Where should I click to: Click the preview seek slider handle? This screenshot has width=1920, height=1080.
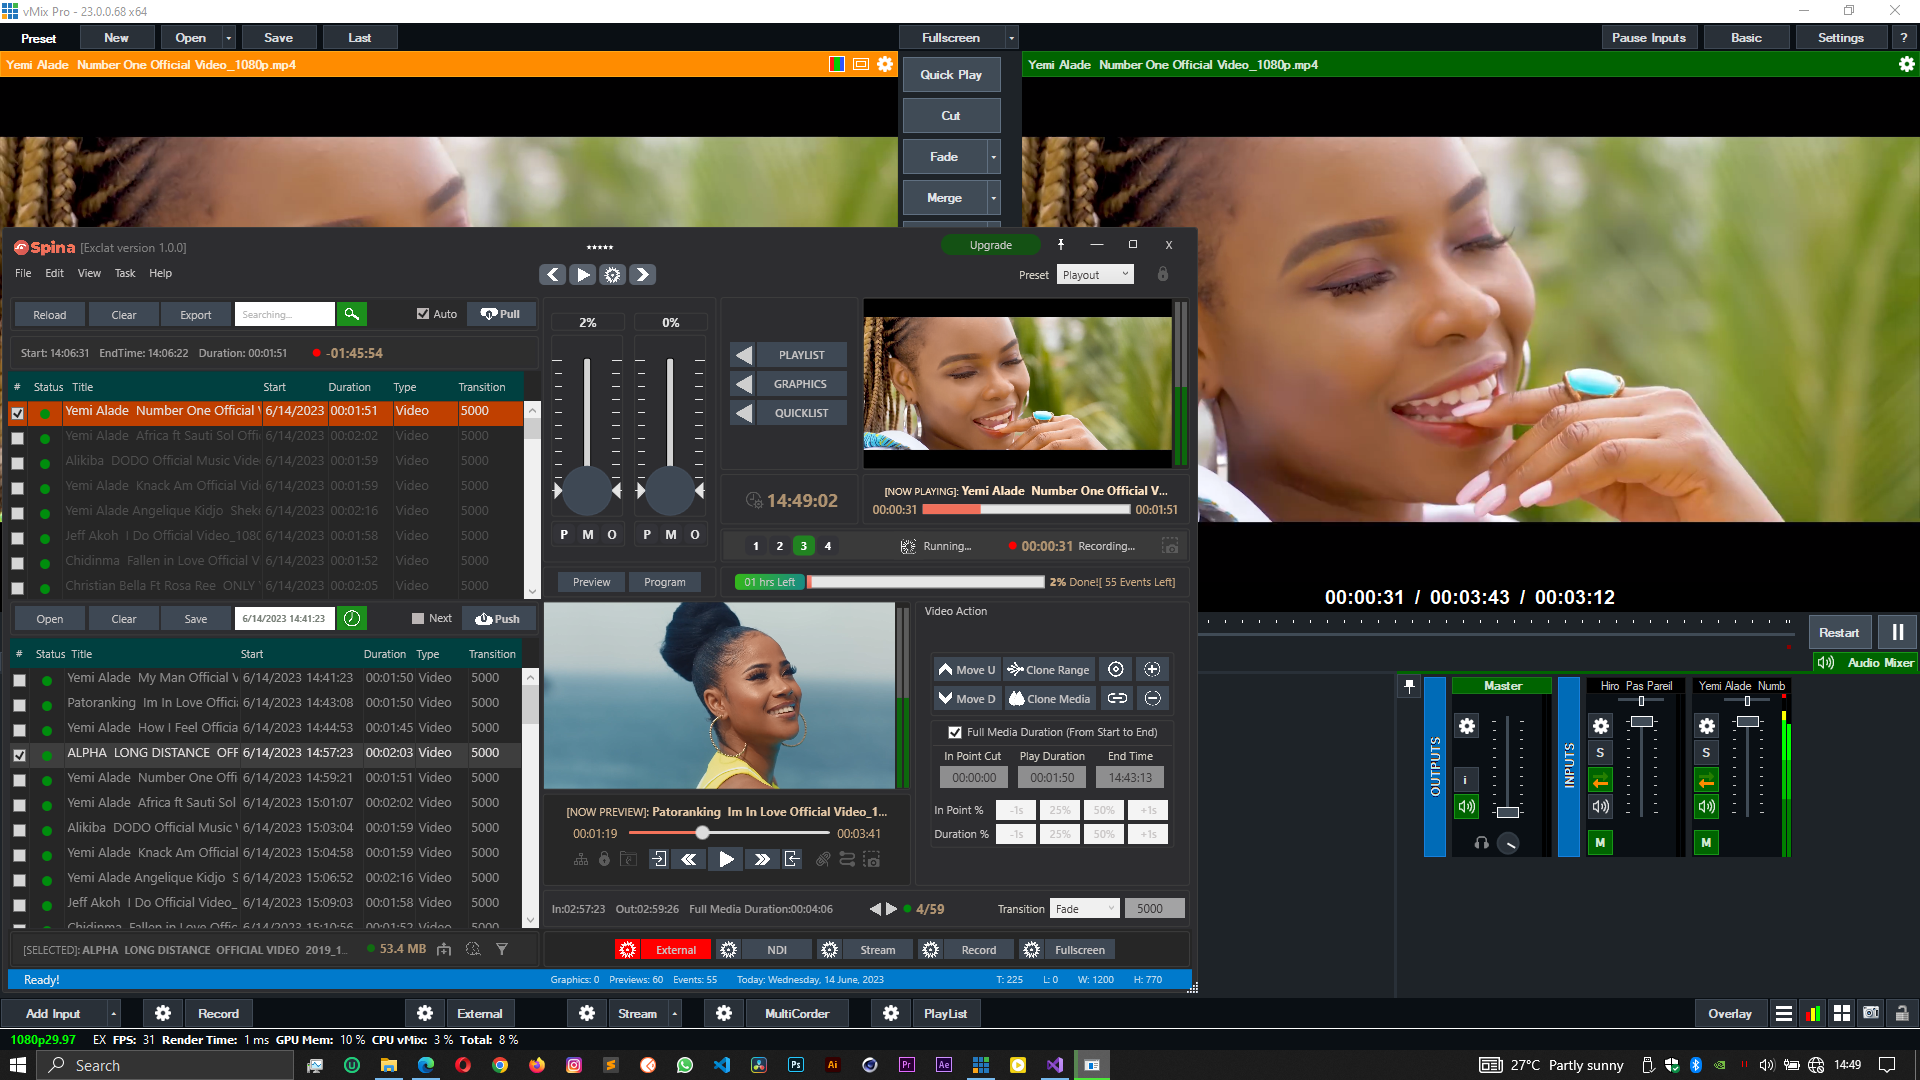[x=703, y=833]
